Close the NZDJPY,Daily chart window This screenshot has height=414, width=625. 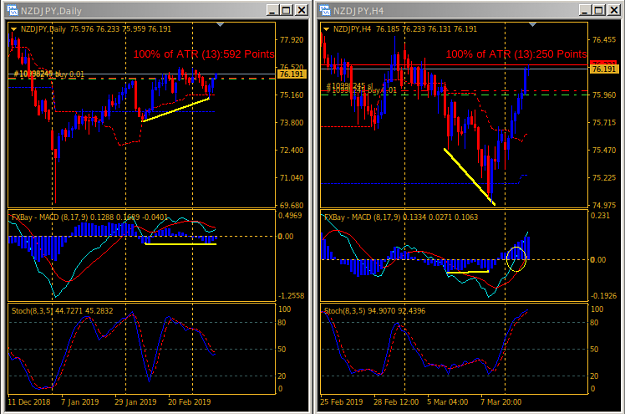click(x=301, y=10)
